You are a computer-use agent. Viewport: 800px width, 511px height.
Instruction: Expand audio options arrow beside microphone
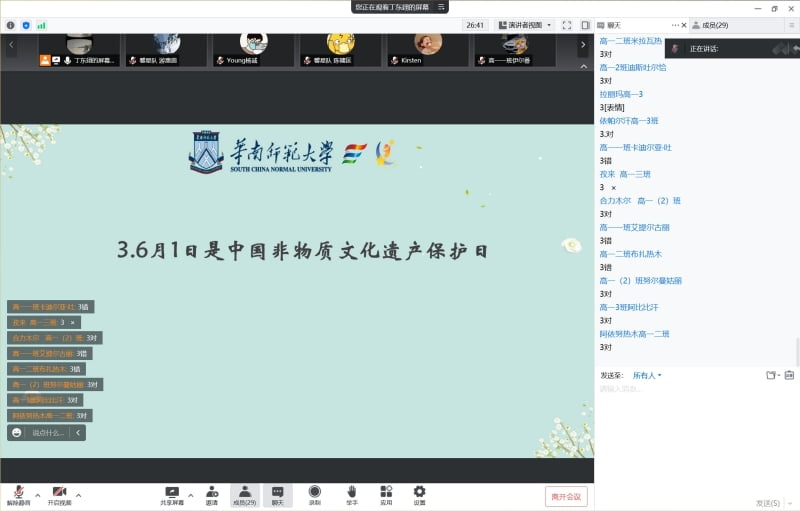point(38,494)
